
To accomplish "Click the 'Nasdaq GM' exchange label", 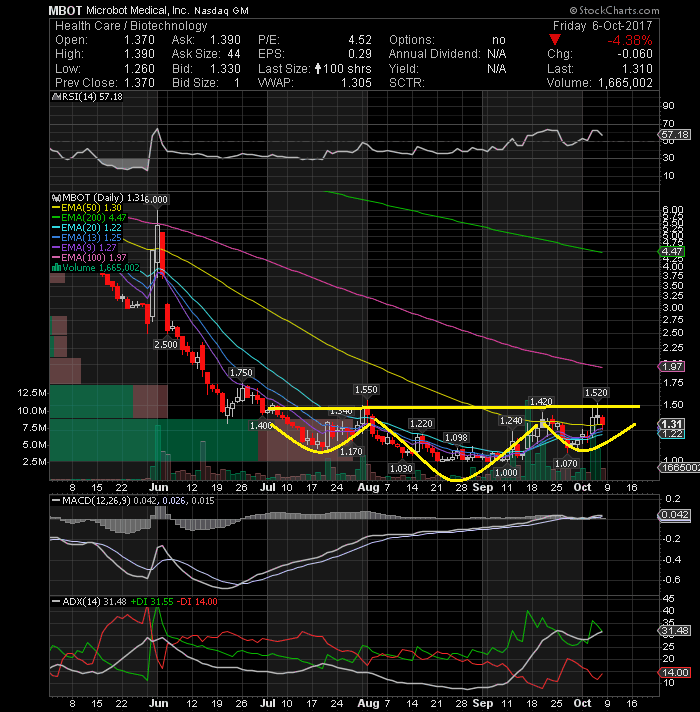I will click(222, 11).
